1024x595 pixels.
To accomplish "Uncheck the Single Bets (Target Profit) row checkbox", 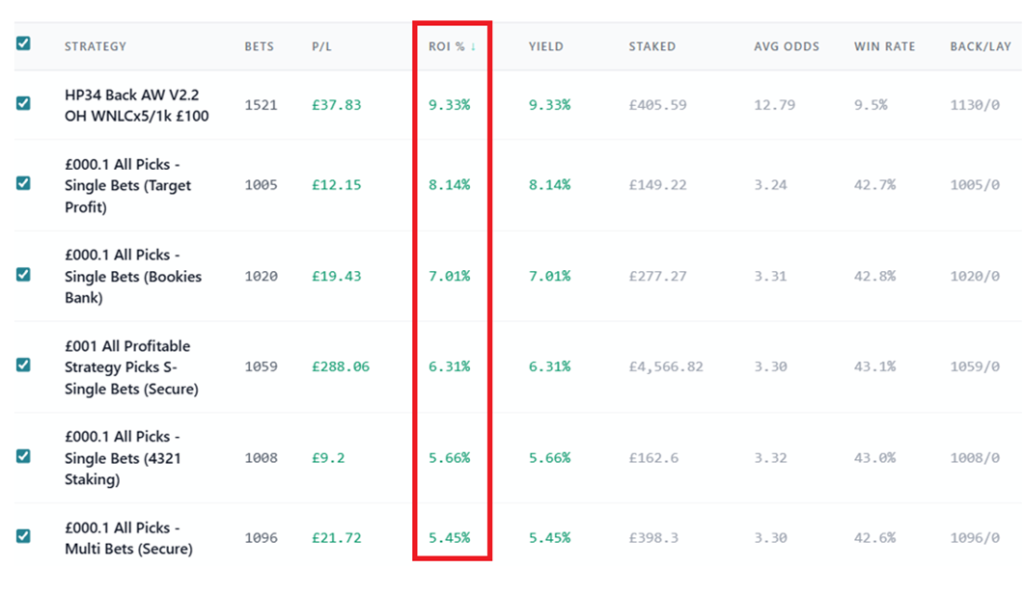I will (23, 183).
